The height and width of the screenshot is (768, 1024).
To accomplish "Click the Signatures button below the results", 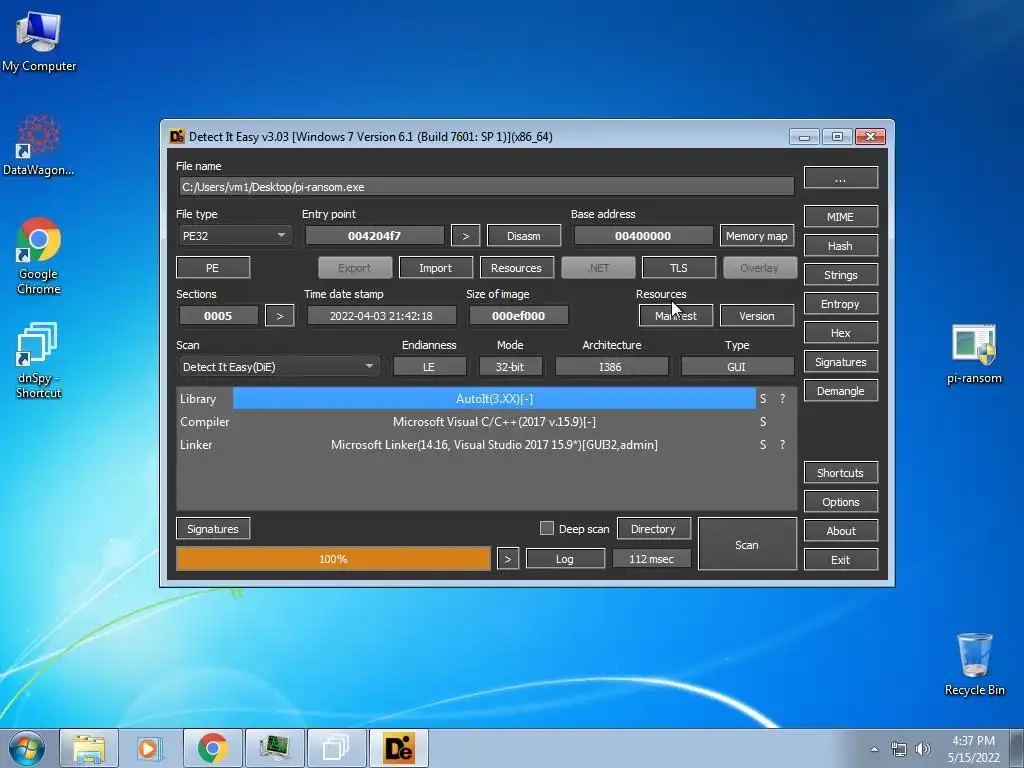I will (x=213, y=528).
